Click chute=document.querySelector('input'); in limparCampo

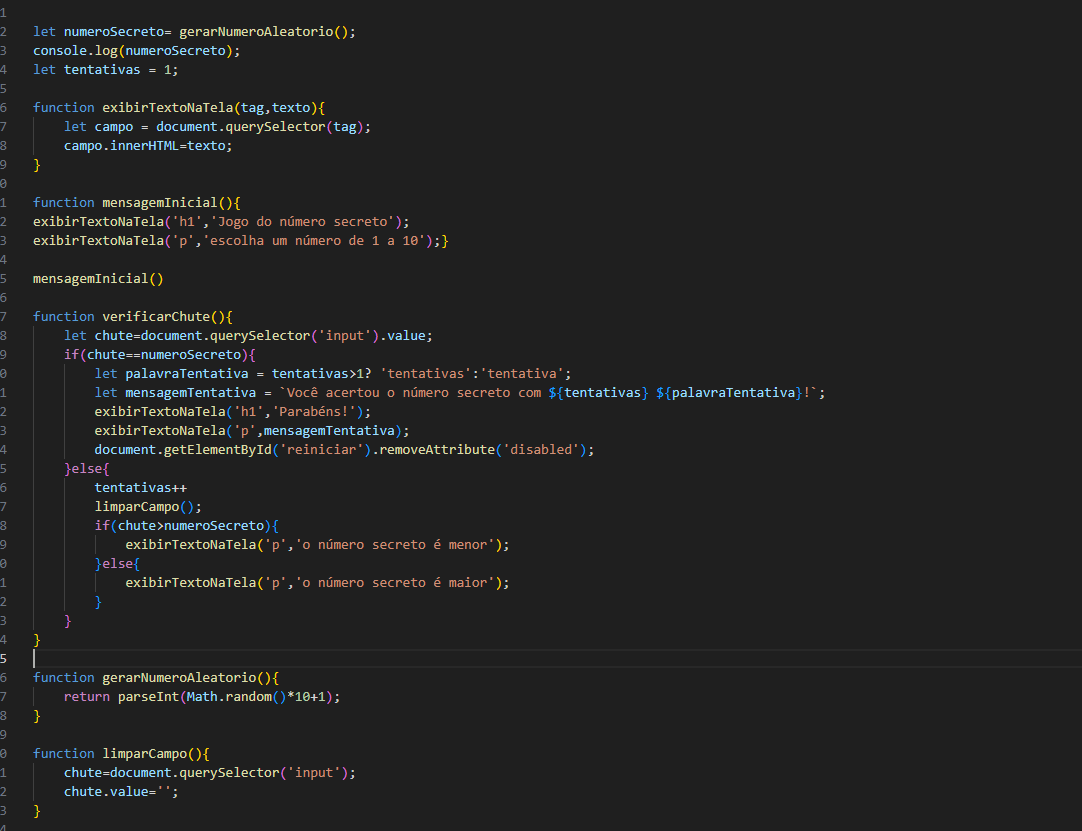click(210, 773)
